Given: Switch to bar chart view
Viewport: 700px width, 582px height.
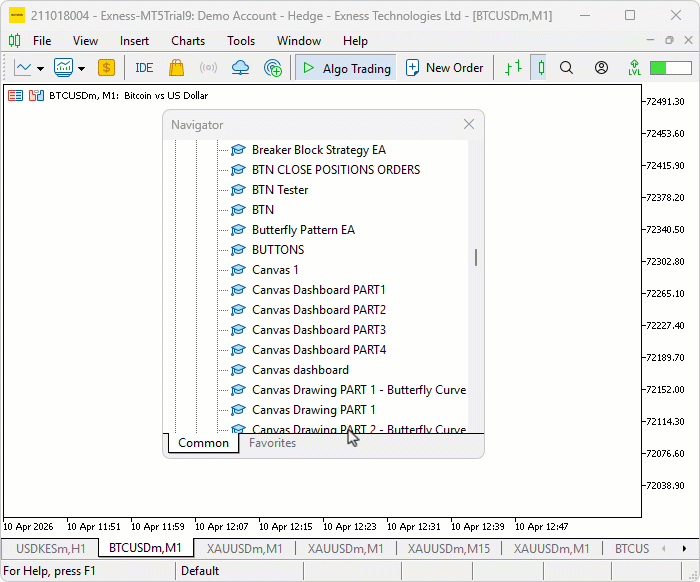Looking at the screenshot, I should click(513, 68).
